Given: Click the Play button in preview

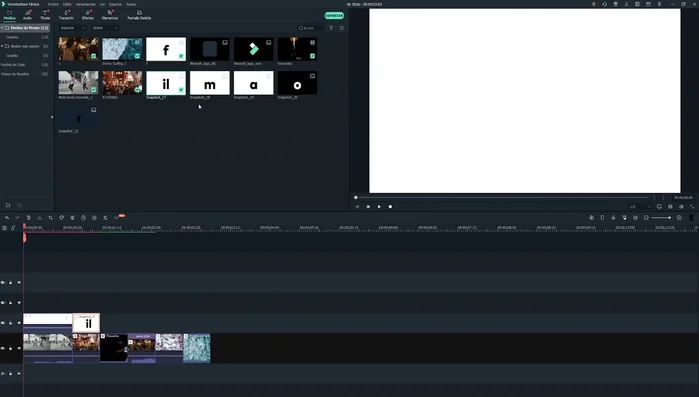Looking at the screenshot, I should coord(379,207).
